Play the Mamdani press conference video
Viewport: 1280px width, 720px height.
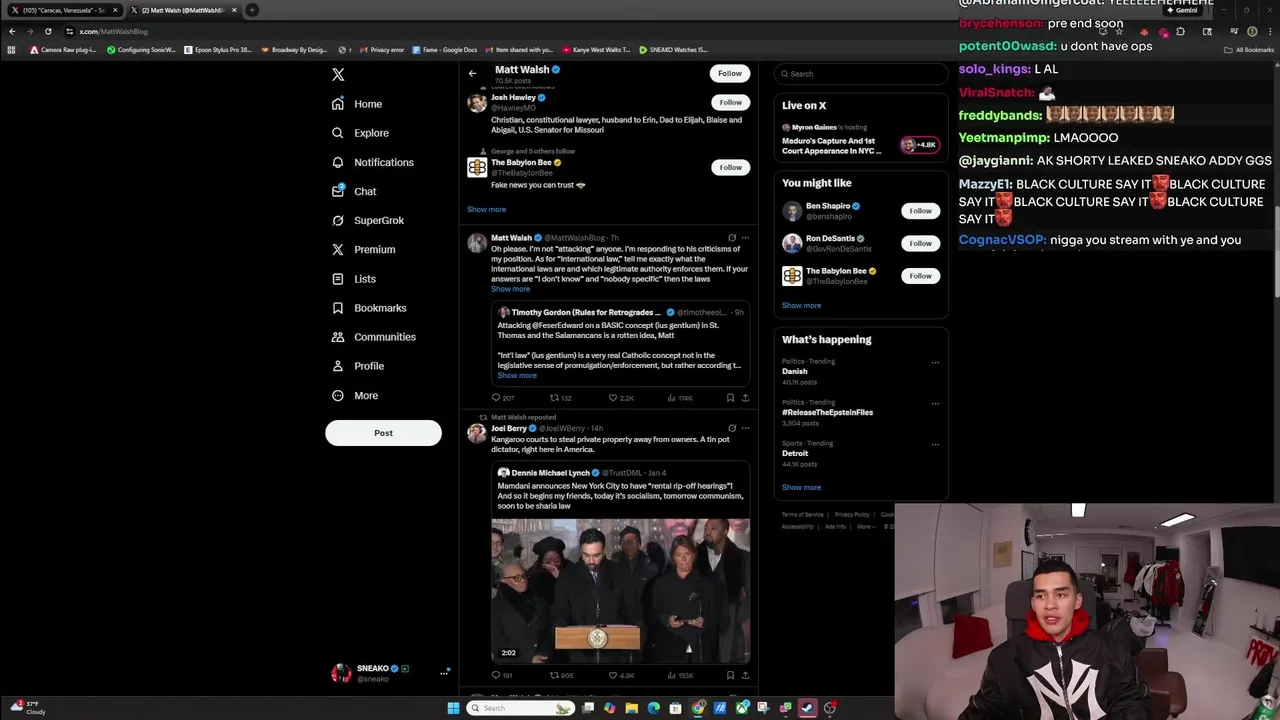click(620, 591)
